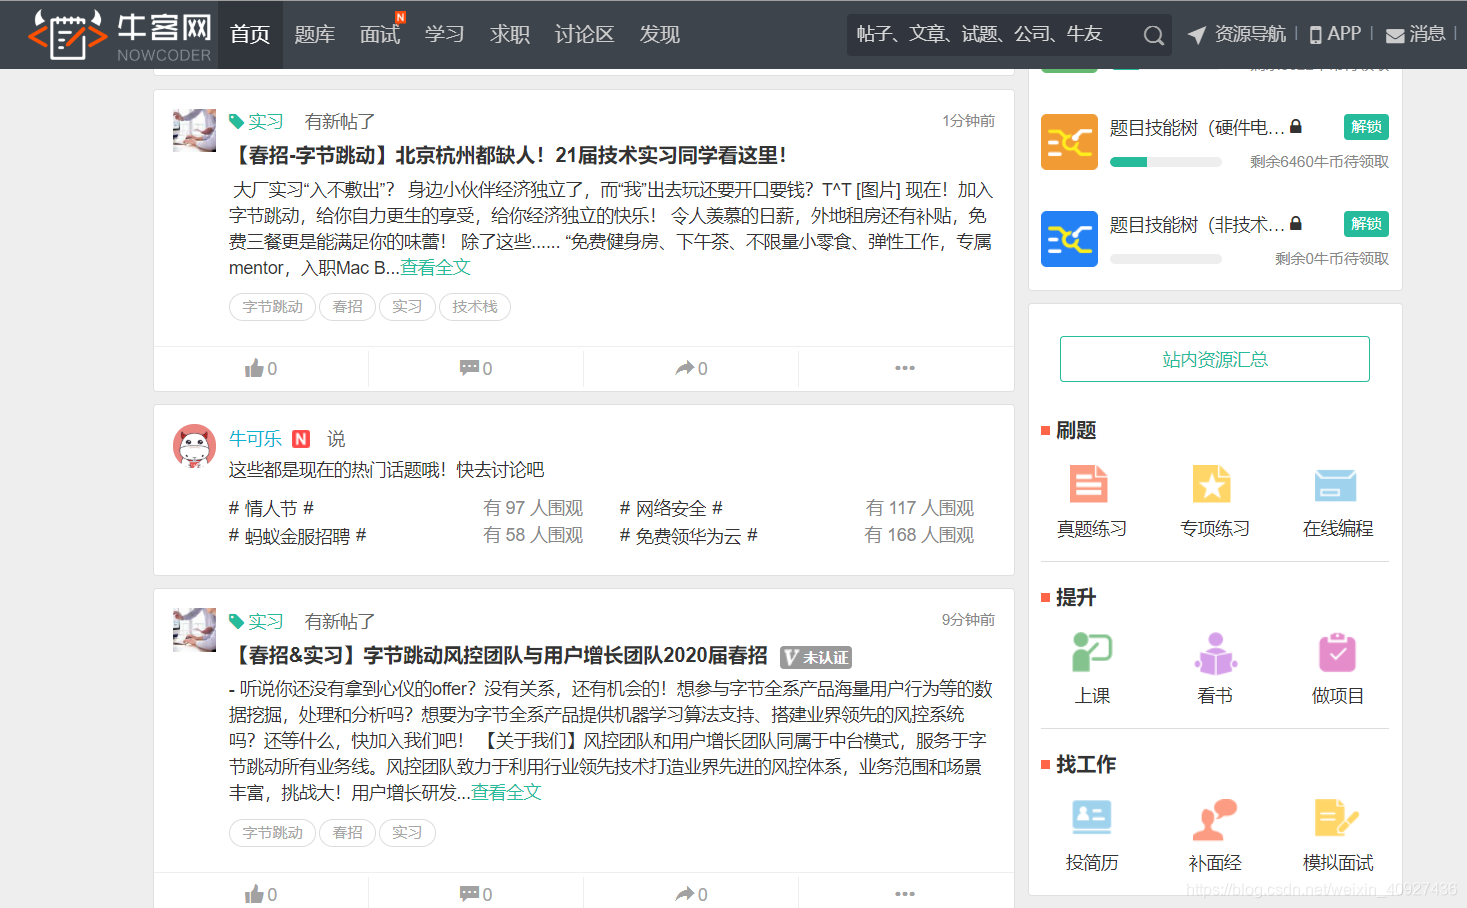Open 发现 menu
The image size is (1467, 908).
tap(660, 34)
